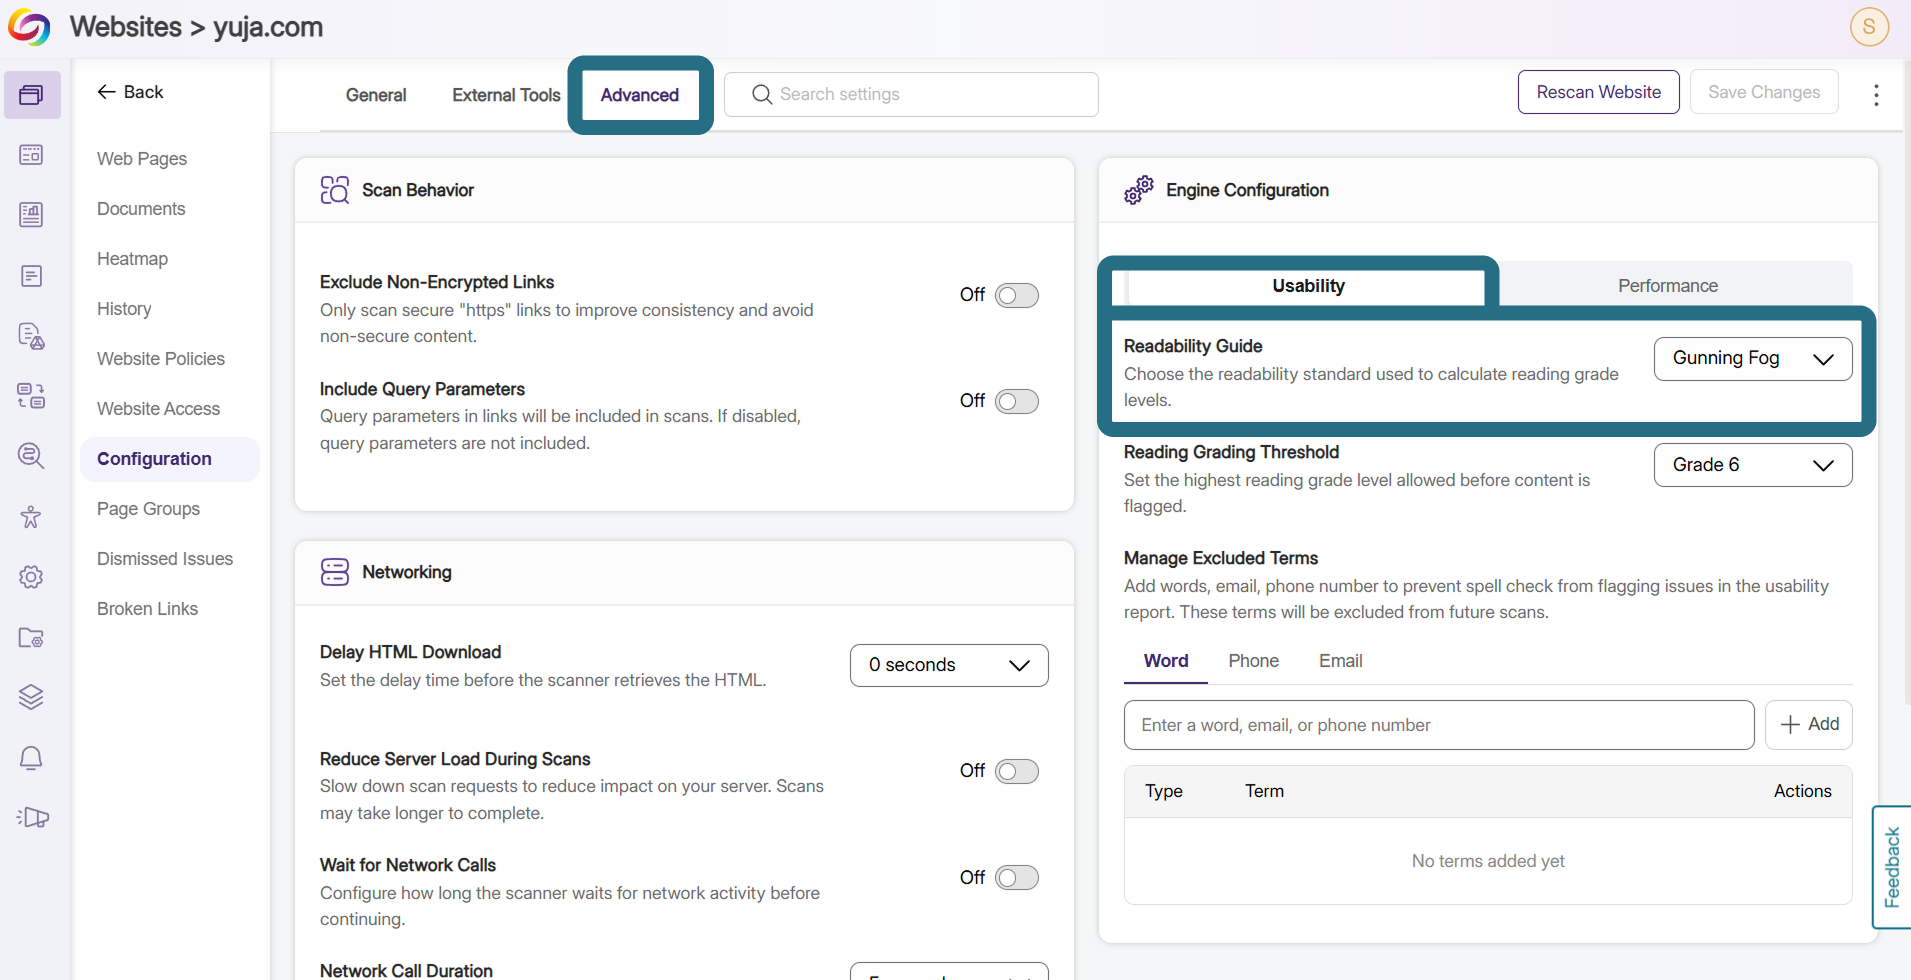Select the External Tools tab
The image size is (1911, 980).
pos(506,95)
